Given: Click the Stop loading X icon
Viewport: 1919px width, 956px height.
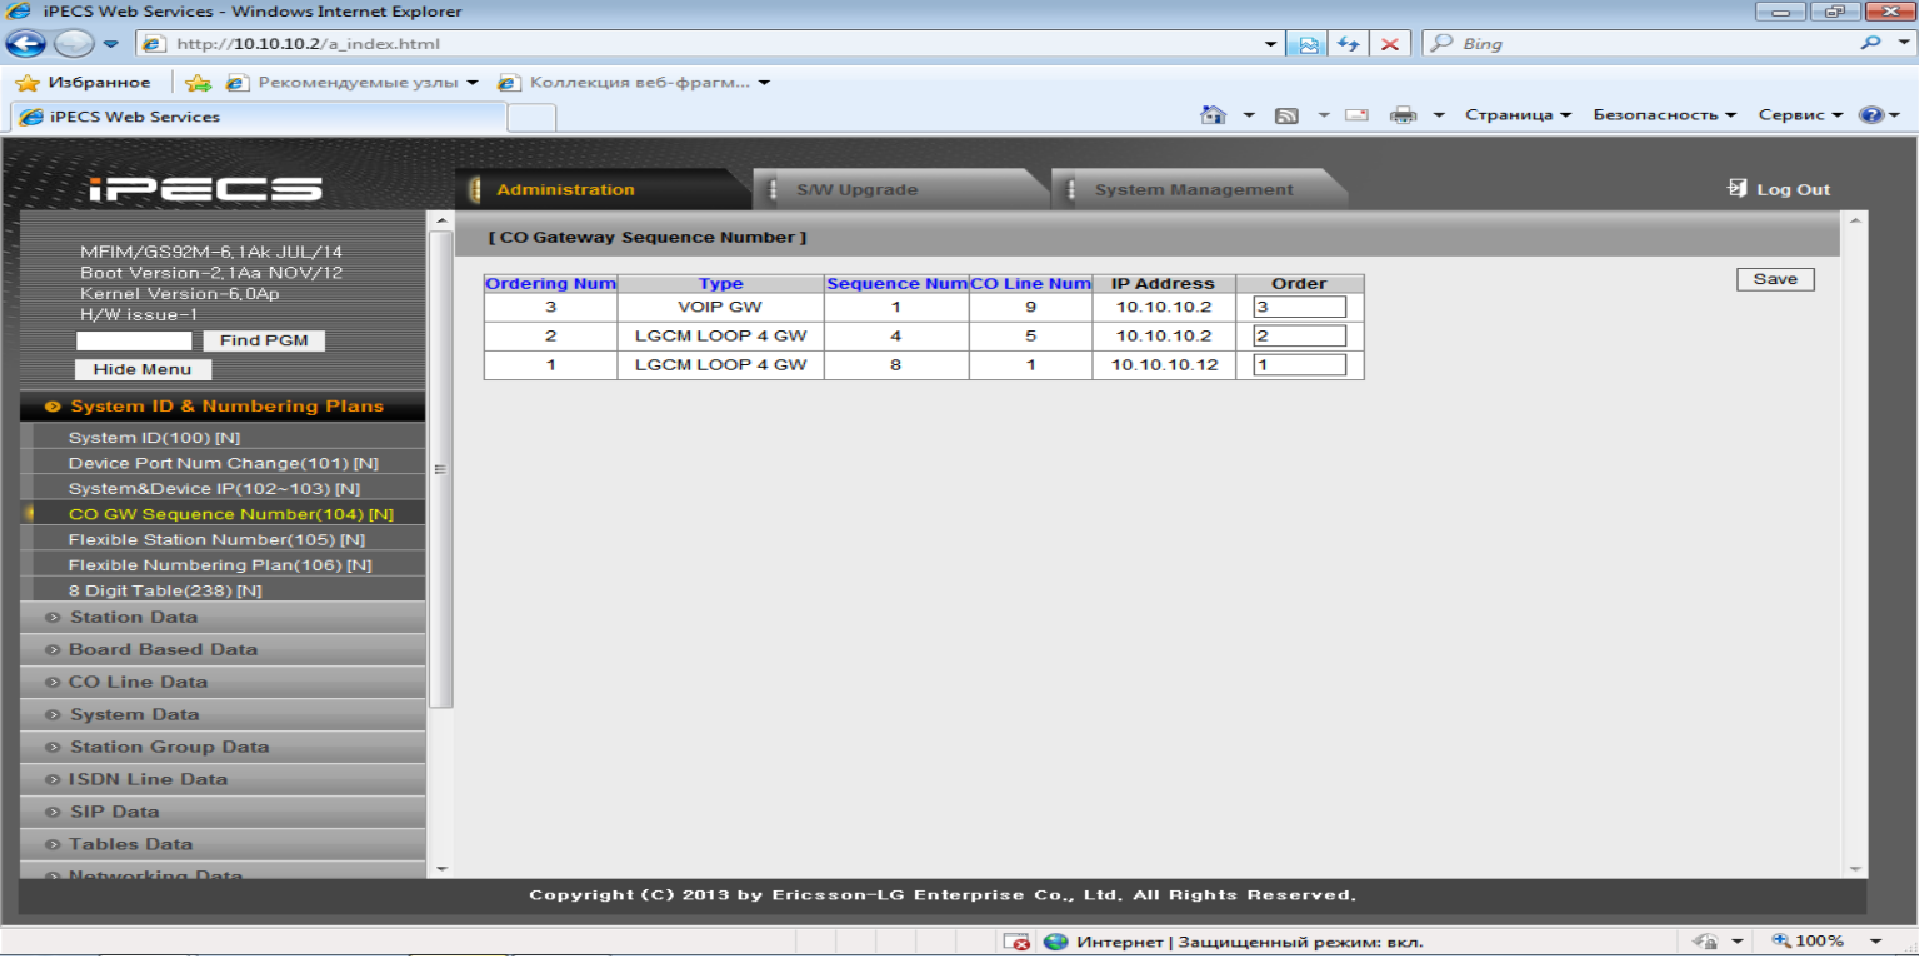Looking at the screenshot, I should click(x=1389, y=44).
